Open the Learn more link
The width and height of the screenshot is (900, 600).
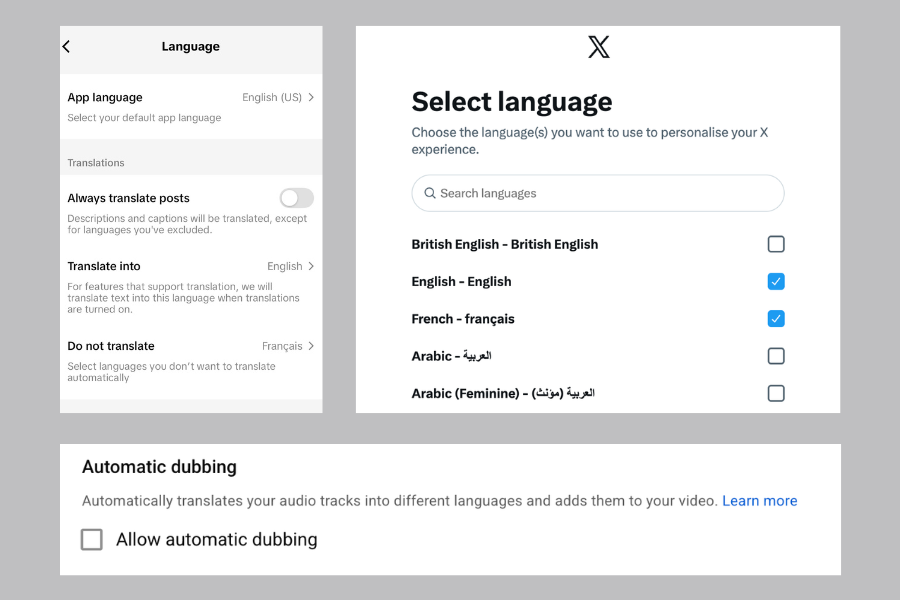pyautogui.click(x=760, y=500)
